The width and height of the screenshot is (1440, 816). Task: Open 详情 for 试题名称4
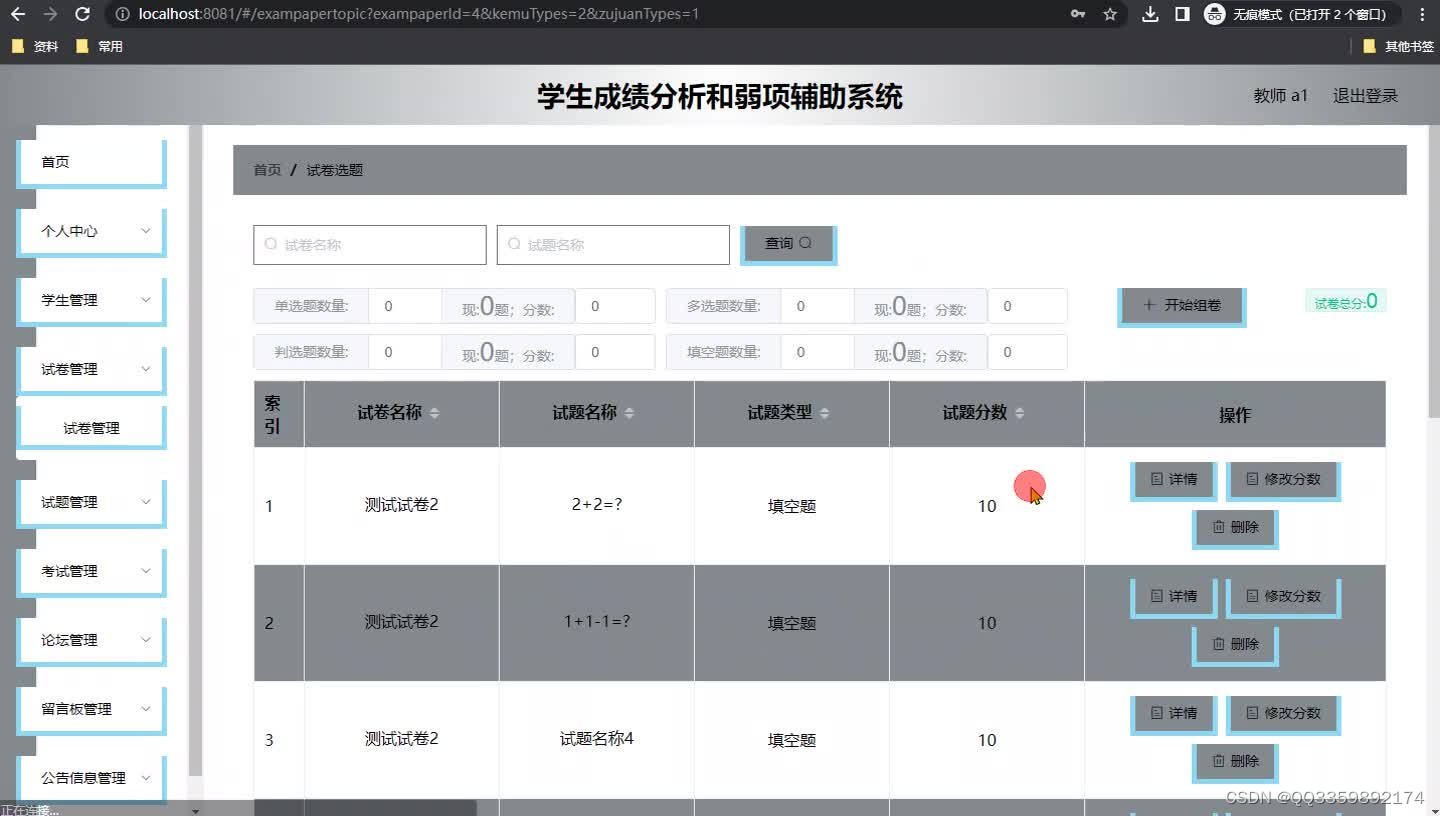[x=1174, y=714]
